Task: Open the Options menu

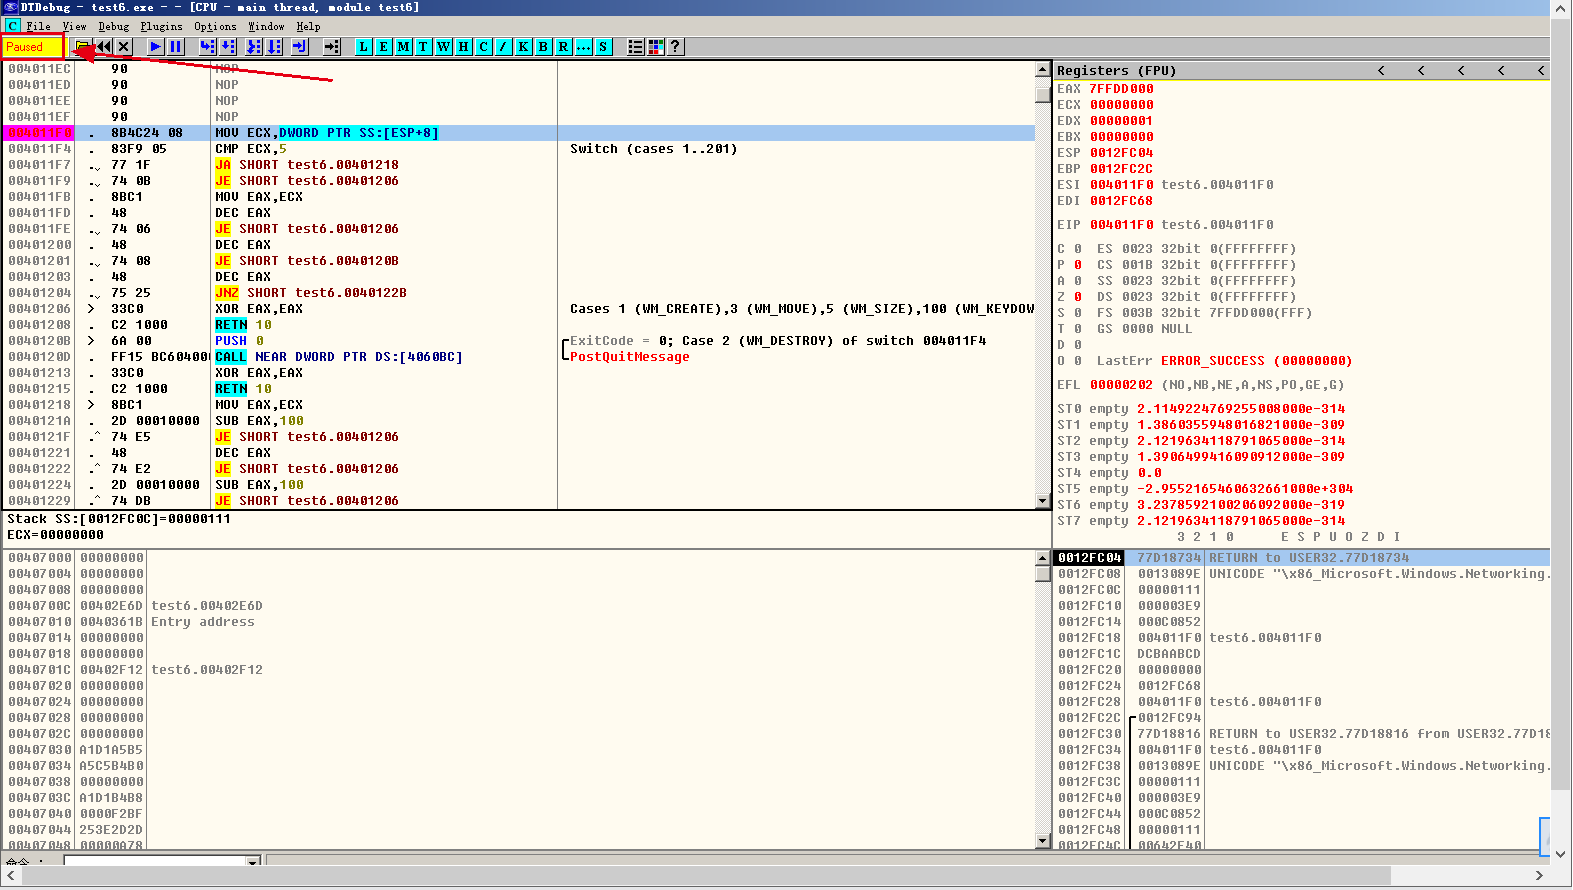Action: pos(215,27)
